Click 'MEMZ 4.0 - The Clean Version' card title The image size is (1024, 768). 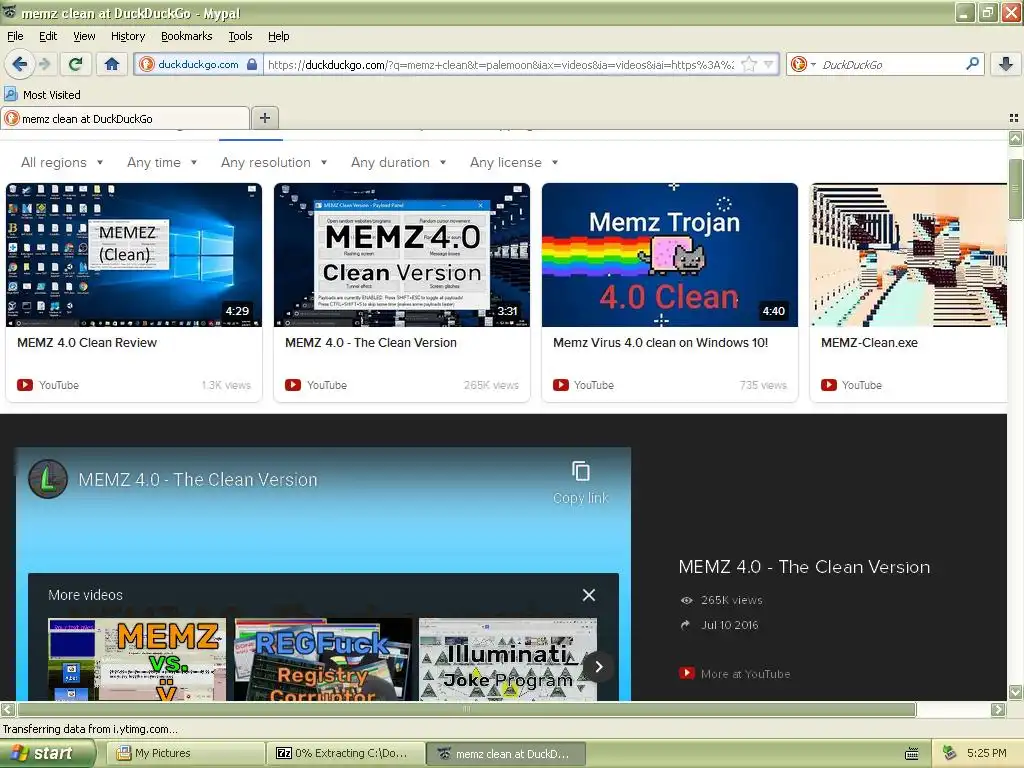click(371, 343)
